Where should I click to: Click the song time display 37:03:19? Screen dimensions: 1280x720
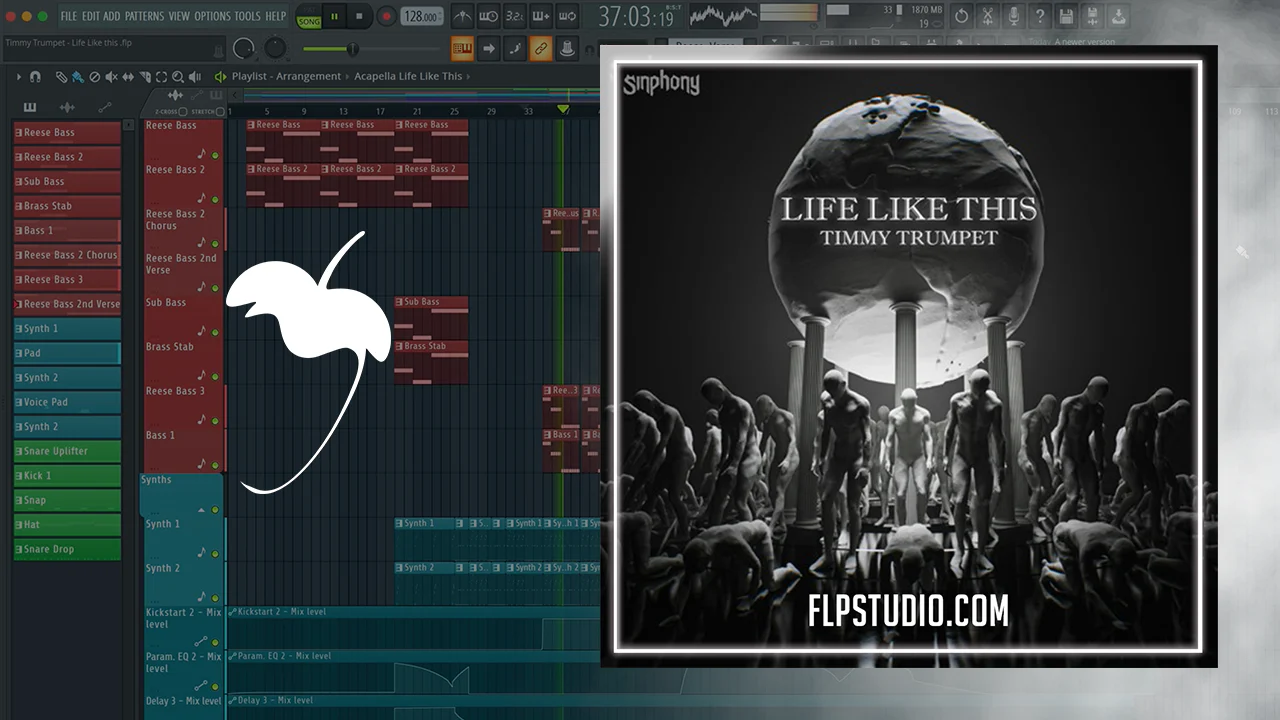pyautogui.click(x=636, y=16)
